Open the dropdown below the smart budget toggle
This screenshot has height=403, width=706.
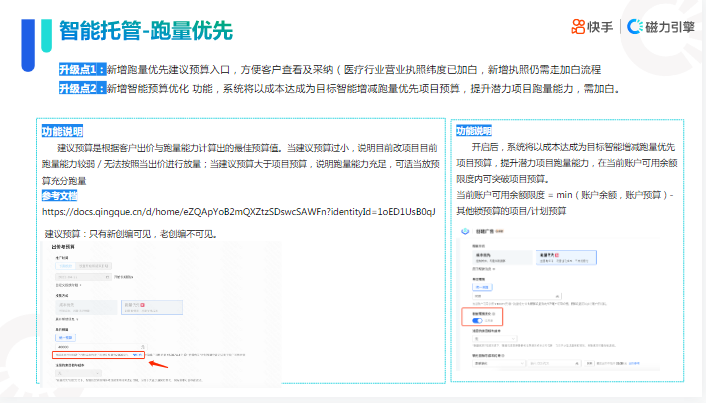tap(494, 339)
